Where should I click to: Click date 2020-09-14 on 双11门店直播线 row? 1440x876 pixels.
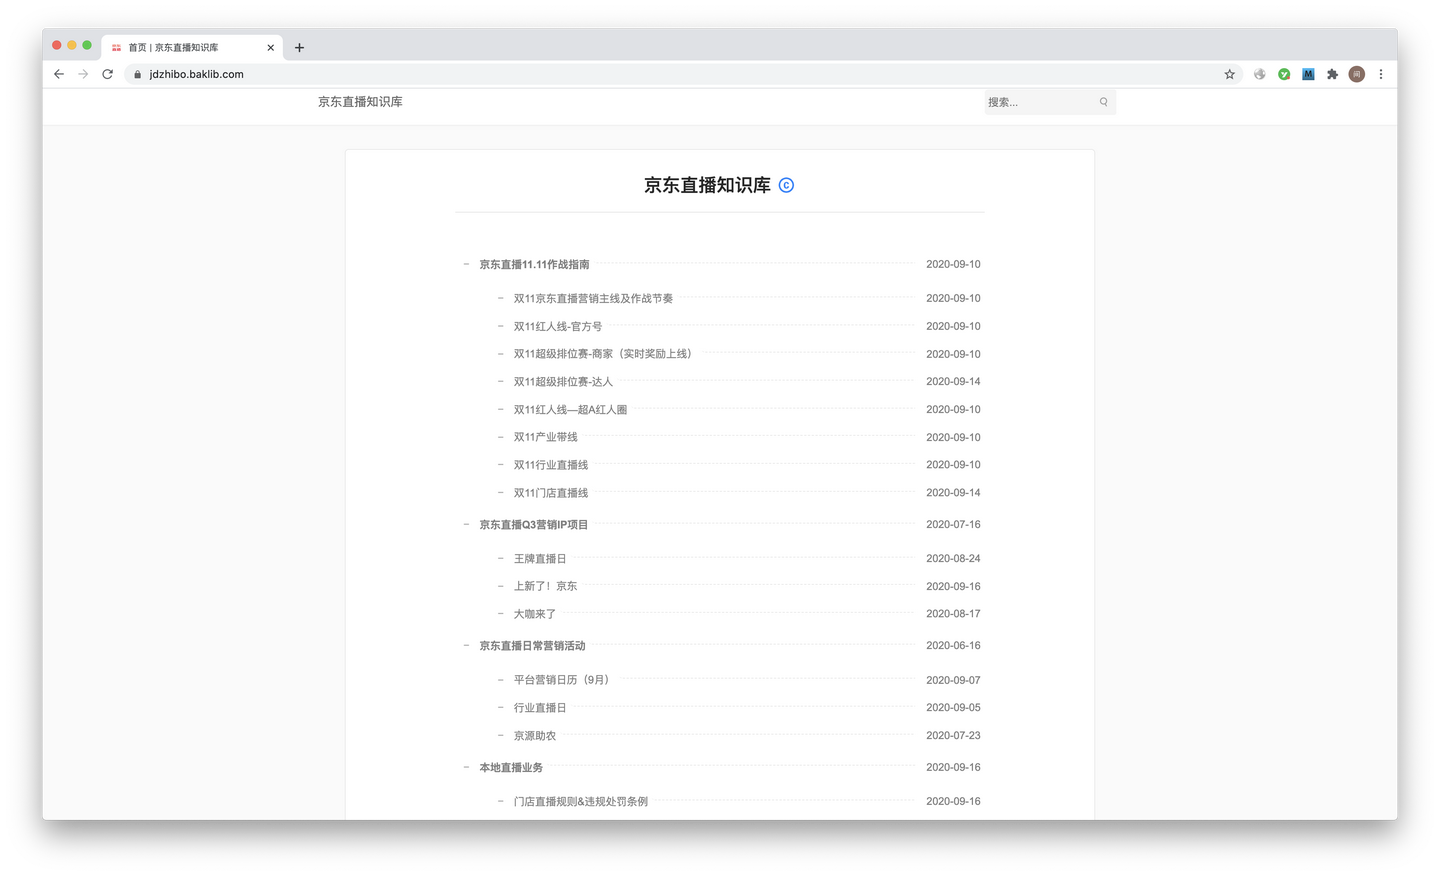(953, 492)
